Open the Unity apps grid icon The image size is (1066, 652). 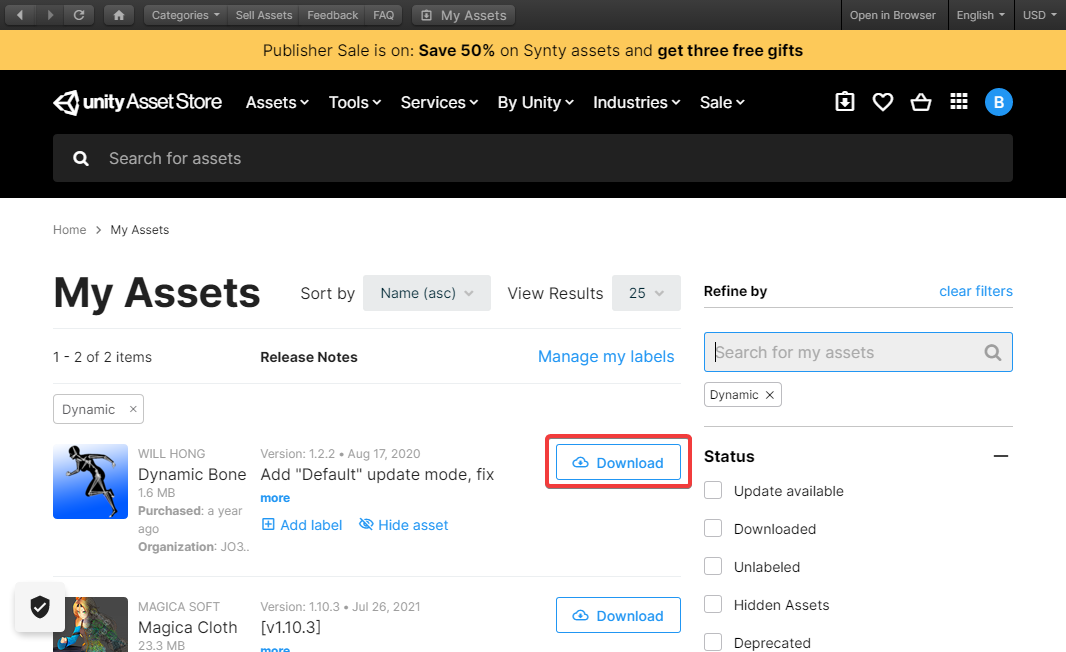pyautogui.click(x=959, y=101)
